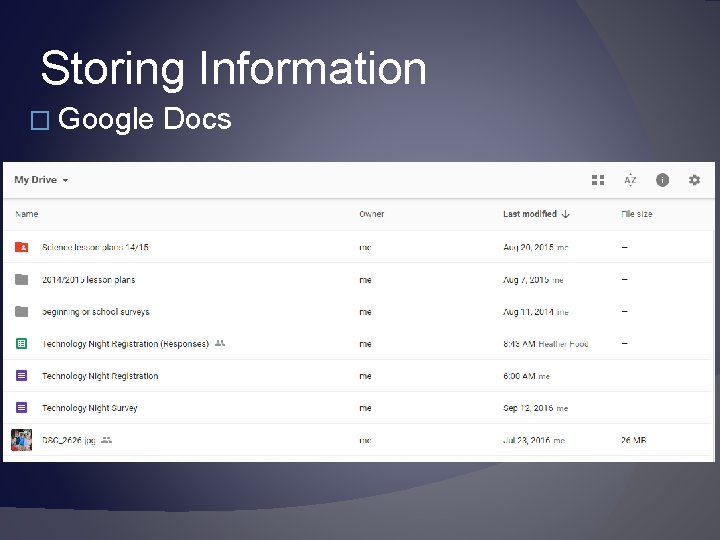Reverse sort with Last modified arrow
Viewport: 720px width, 540px height.
point(566,214)
